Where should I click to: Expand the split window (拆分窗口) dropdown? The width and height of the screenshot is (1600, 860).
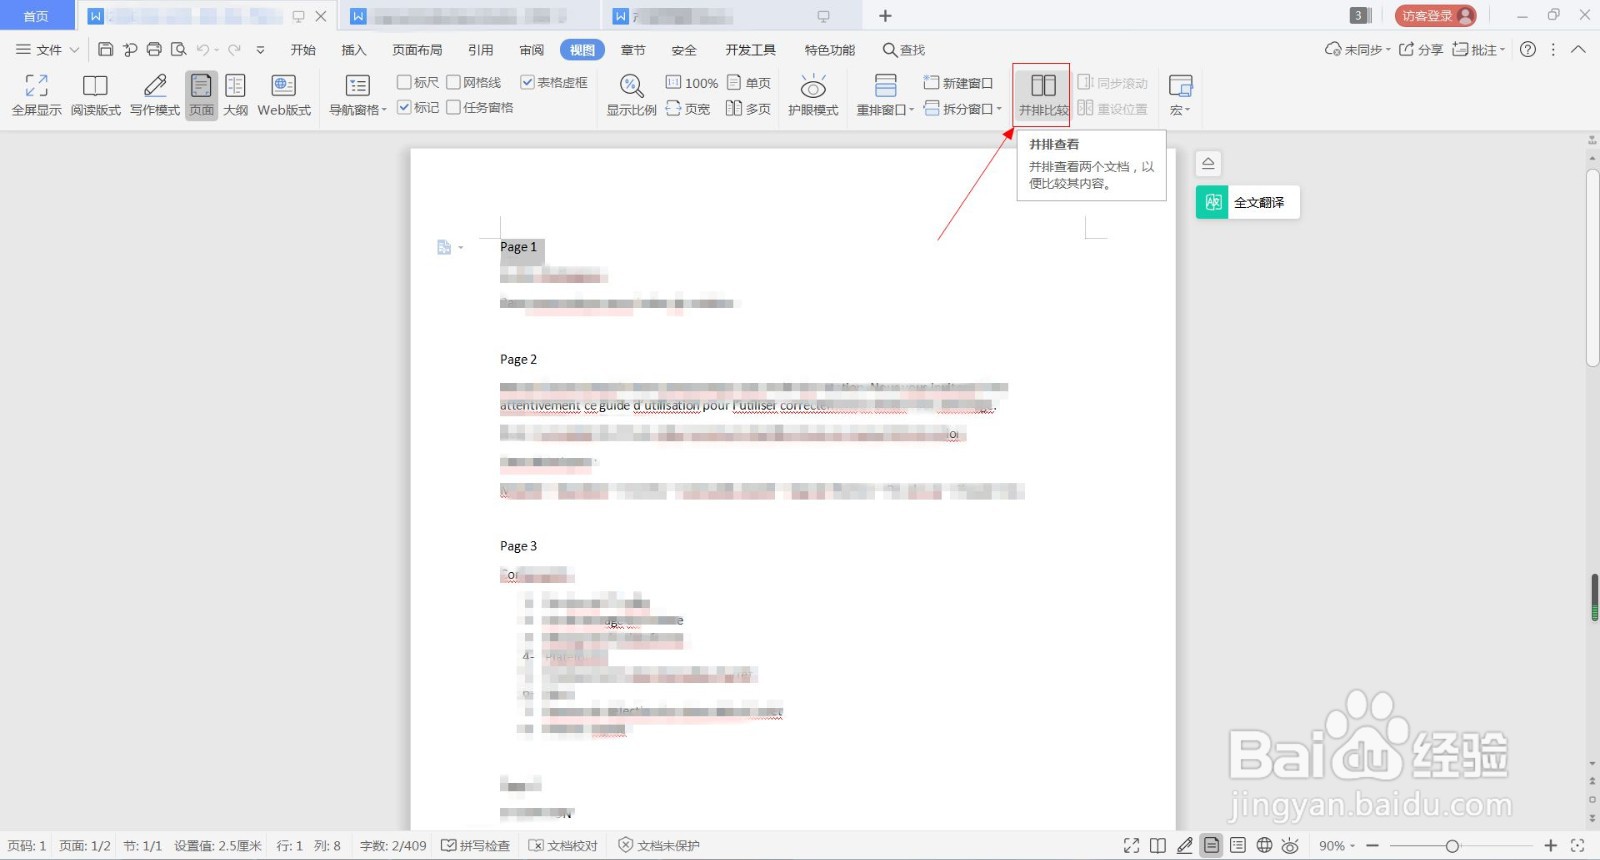(x=999, y=109)
